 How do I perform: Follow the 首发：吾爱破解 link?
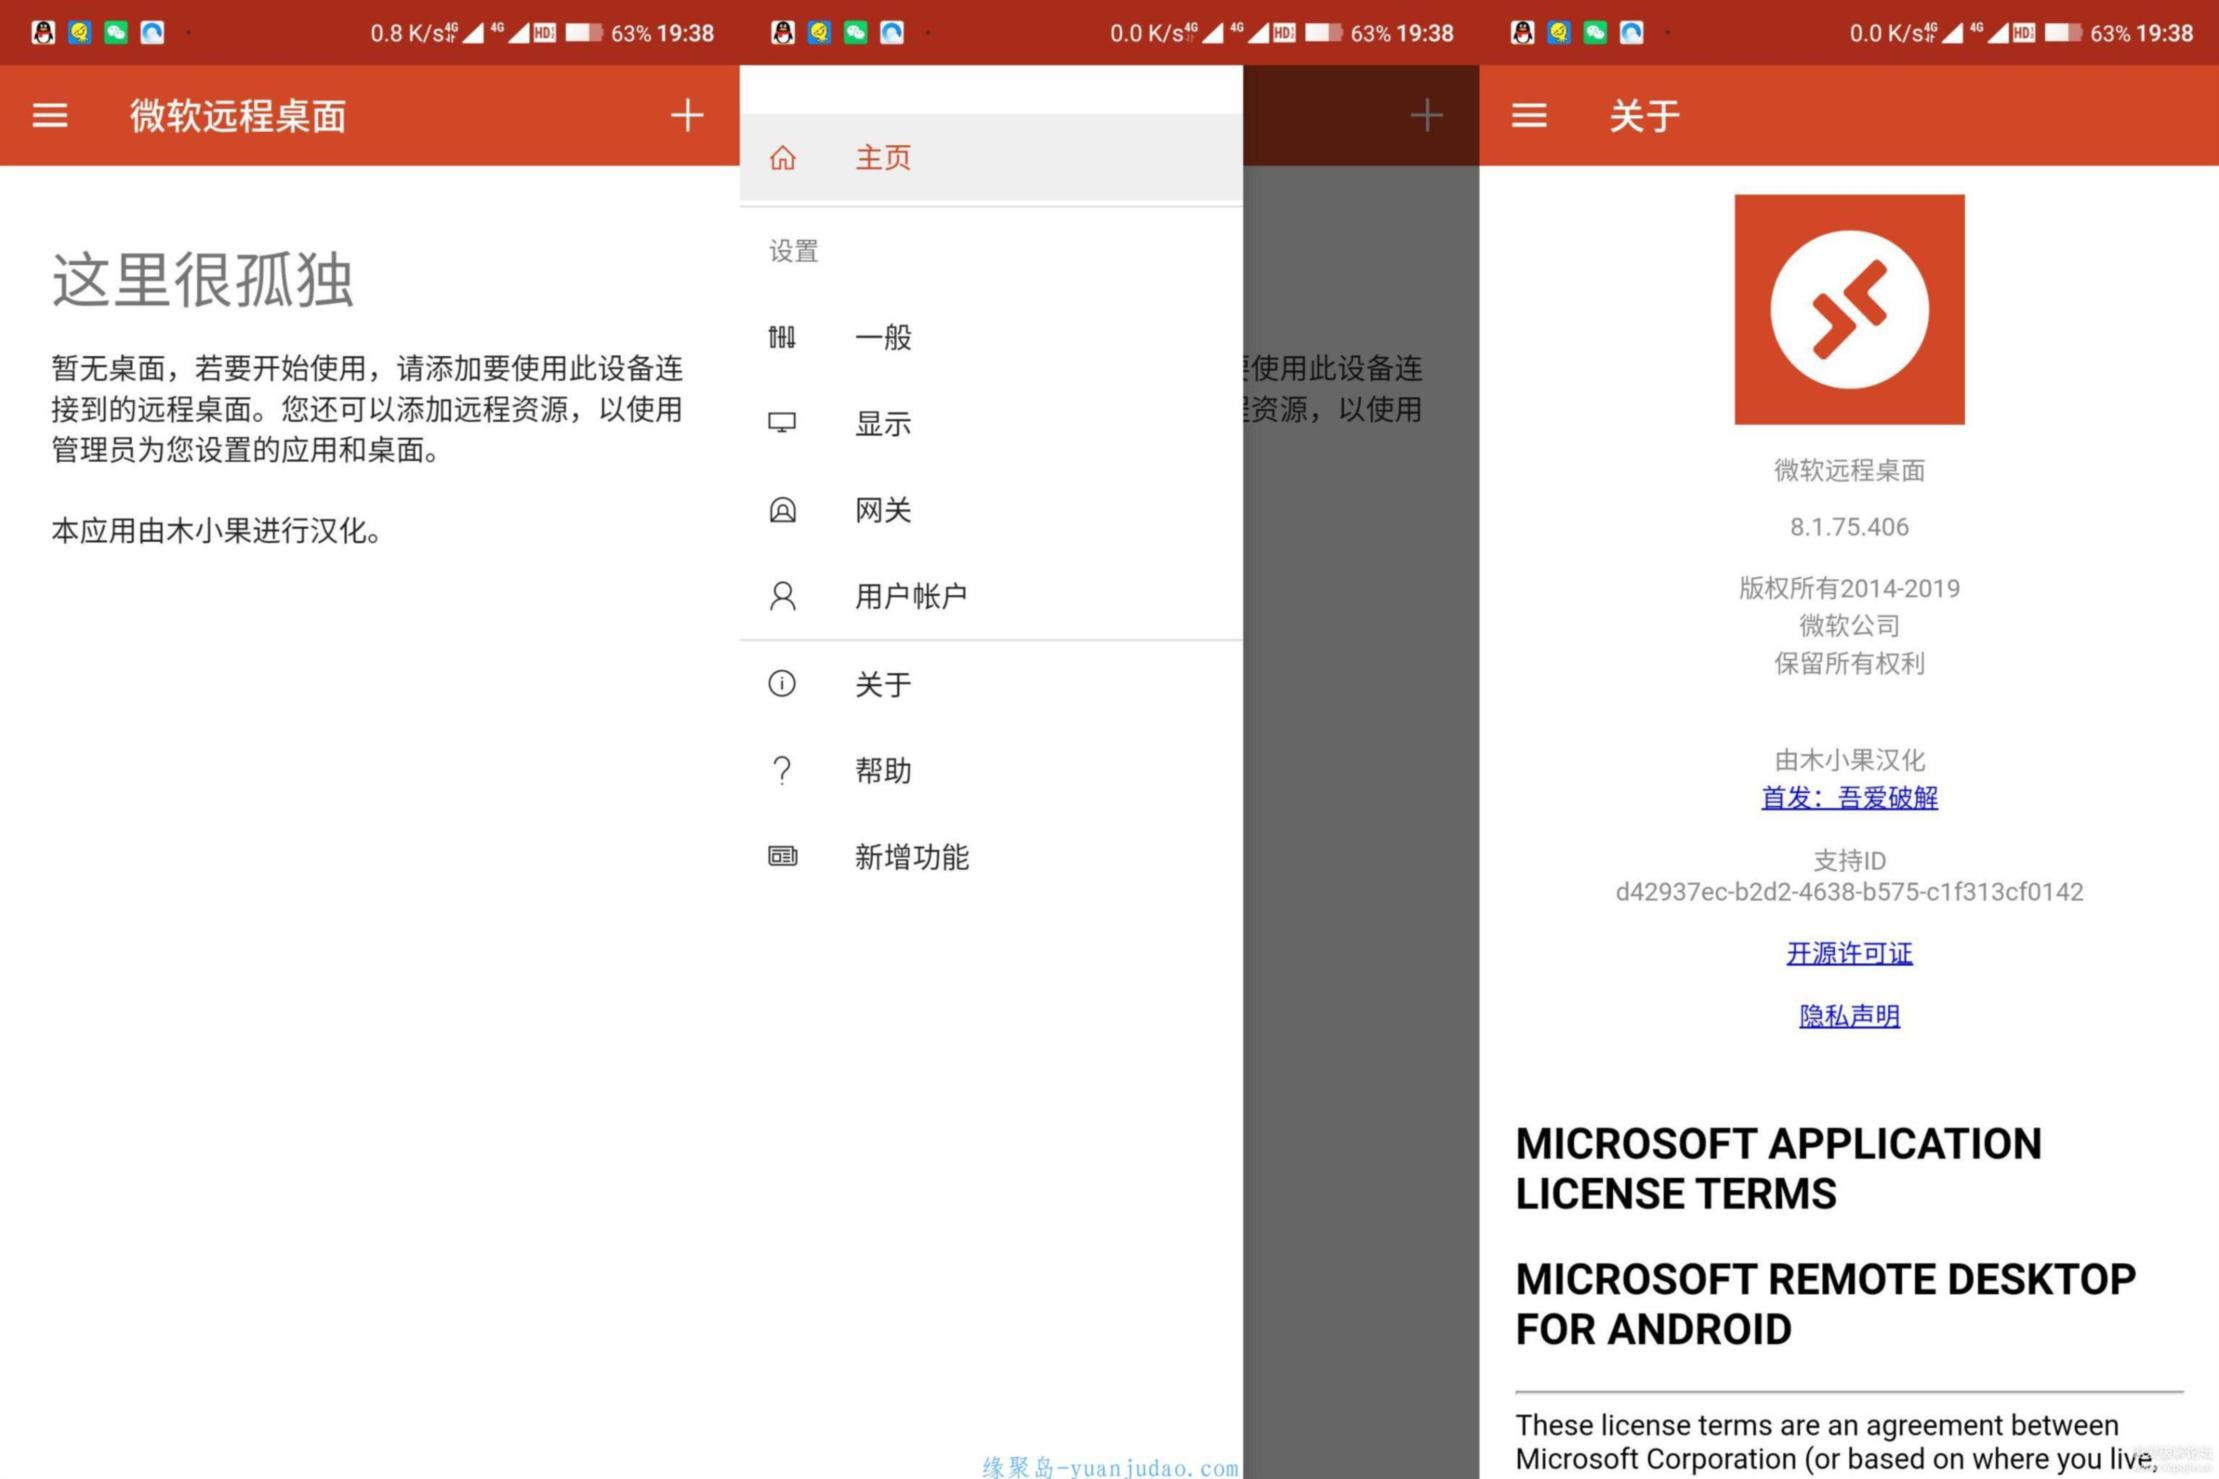point(1849,798)
